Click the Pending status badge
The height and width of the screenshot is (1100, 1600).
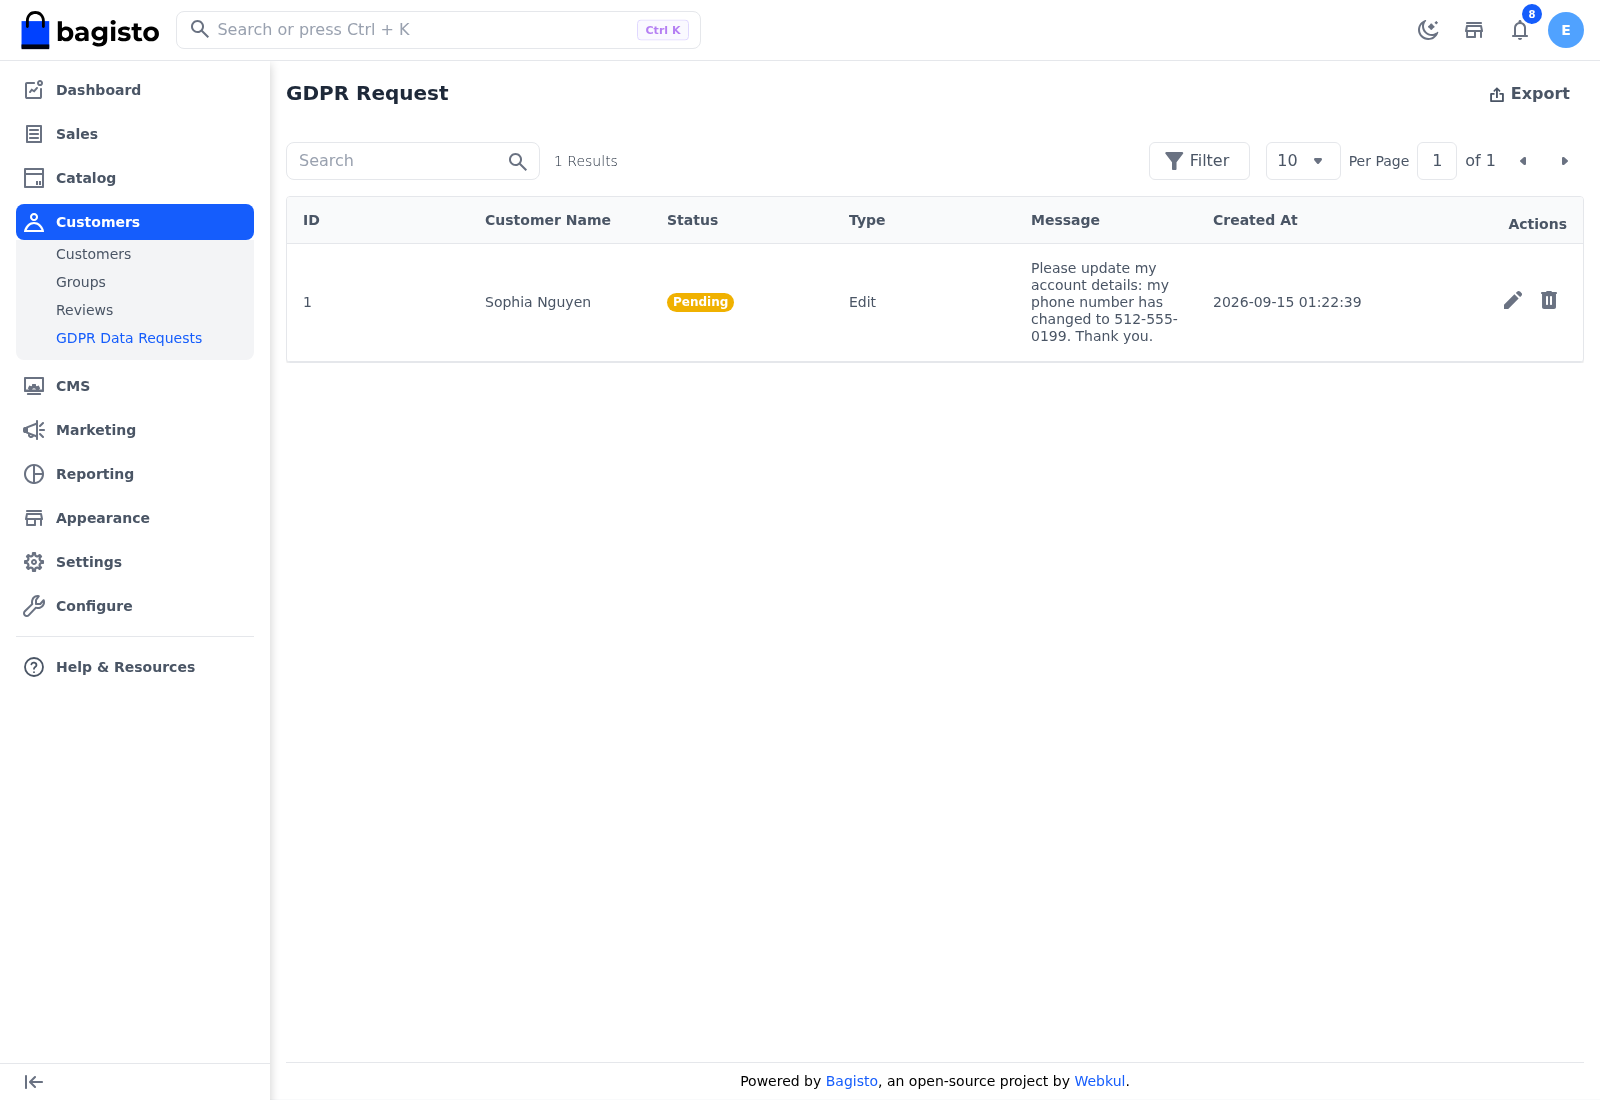700,302
